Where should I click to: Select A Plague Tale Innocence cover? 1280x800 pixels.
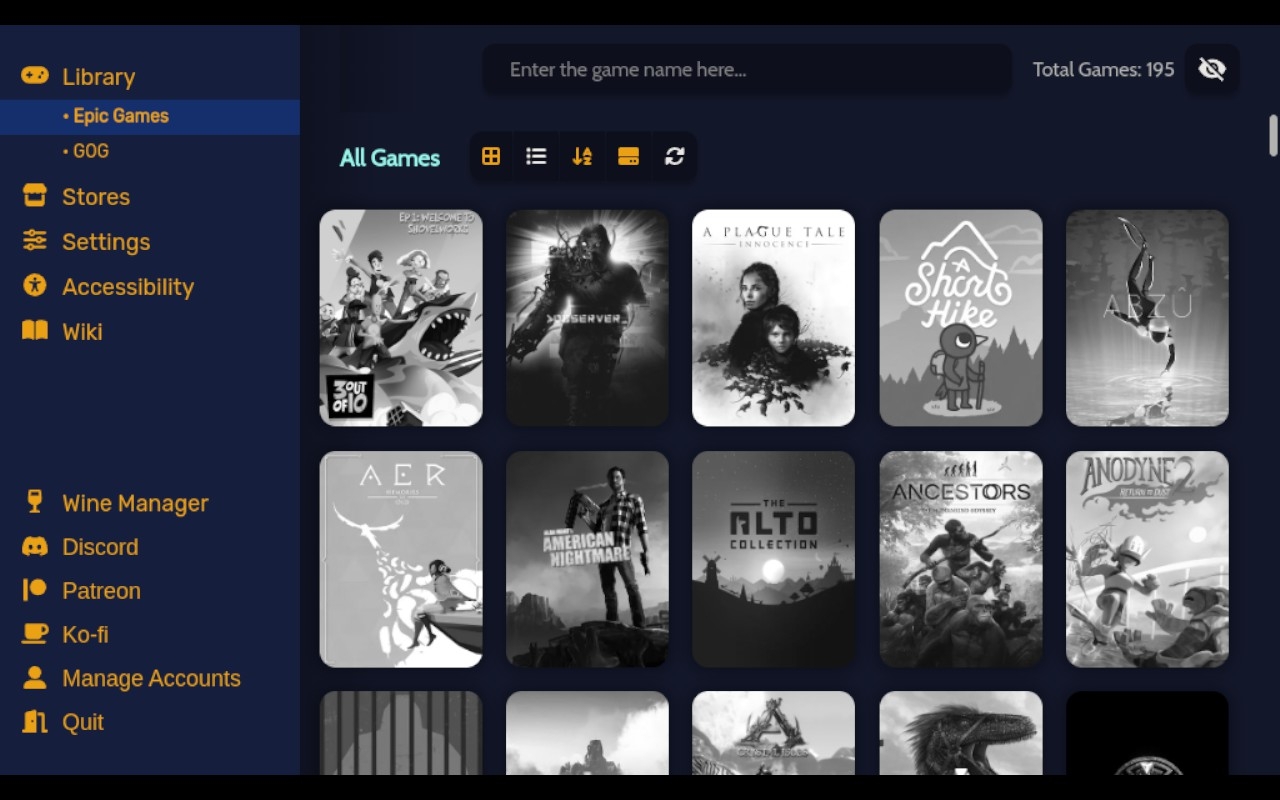[774, 318]
